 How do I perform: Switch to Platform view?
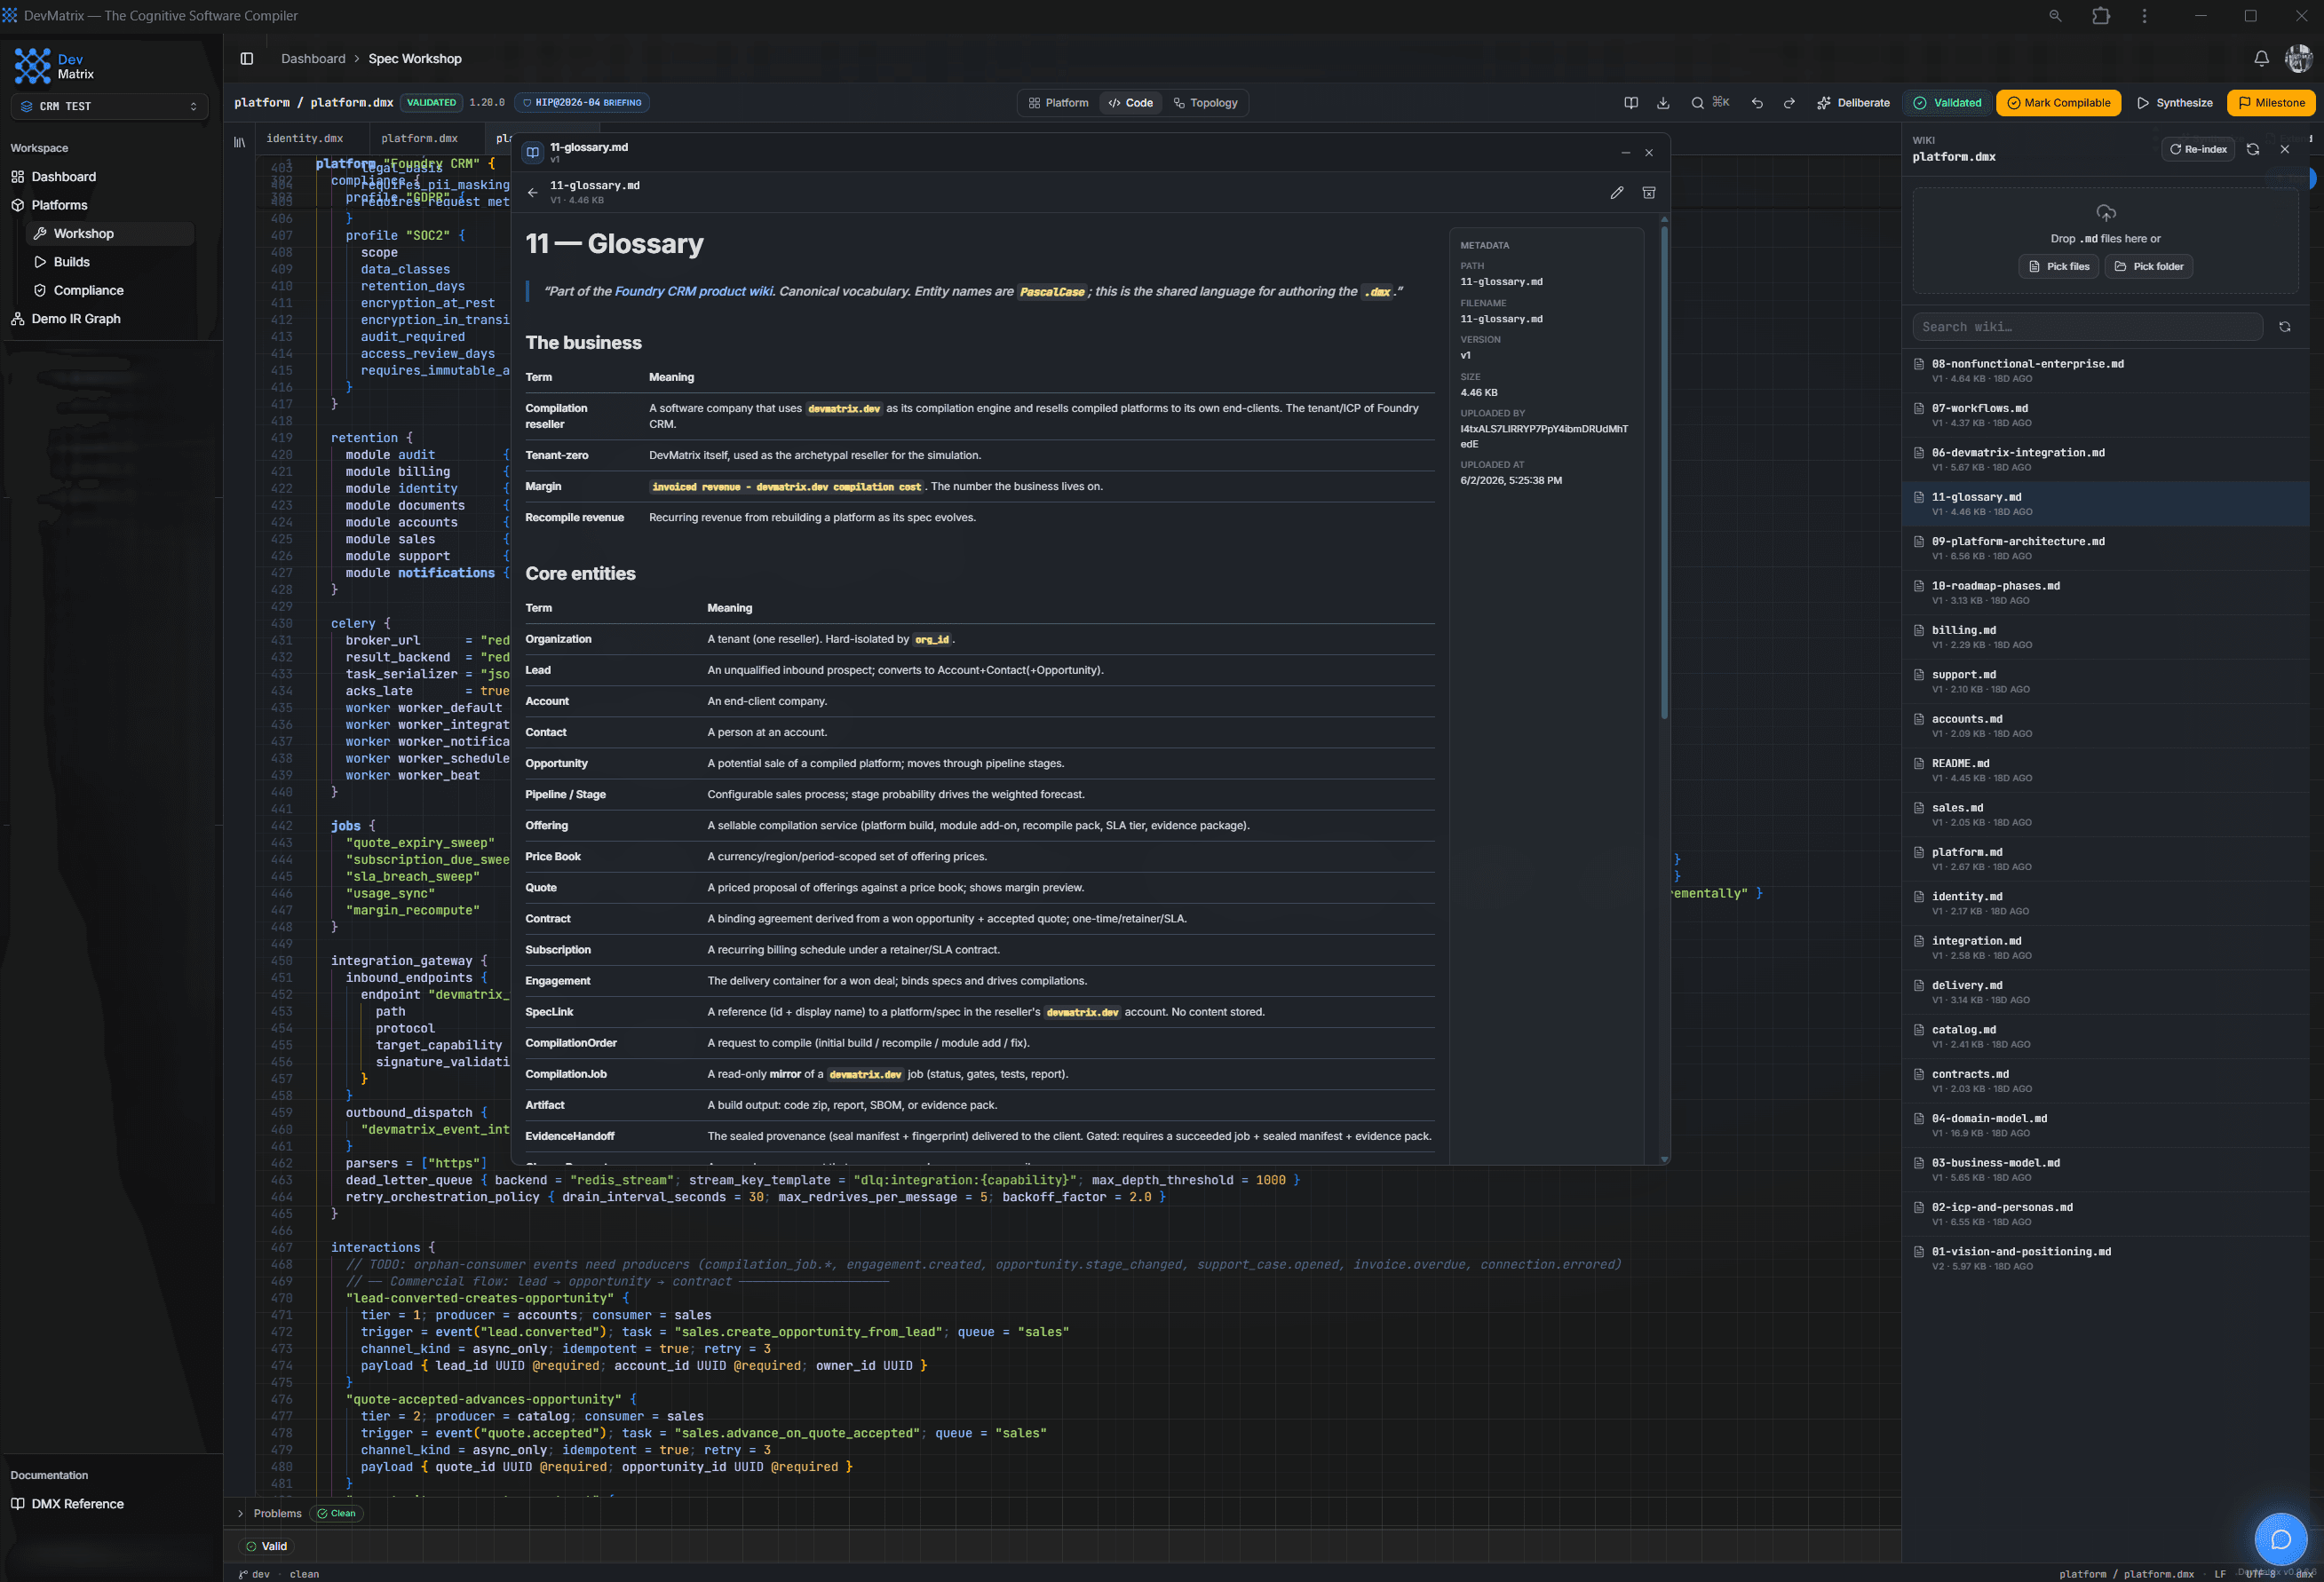click(1058, 103)
